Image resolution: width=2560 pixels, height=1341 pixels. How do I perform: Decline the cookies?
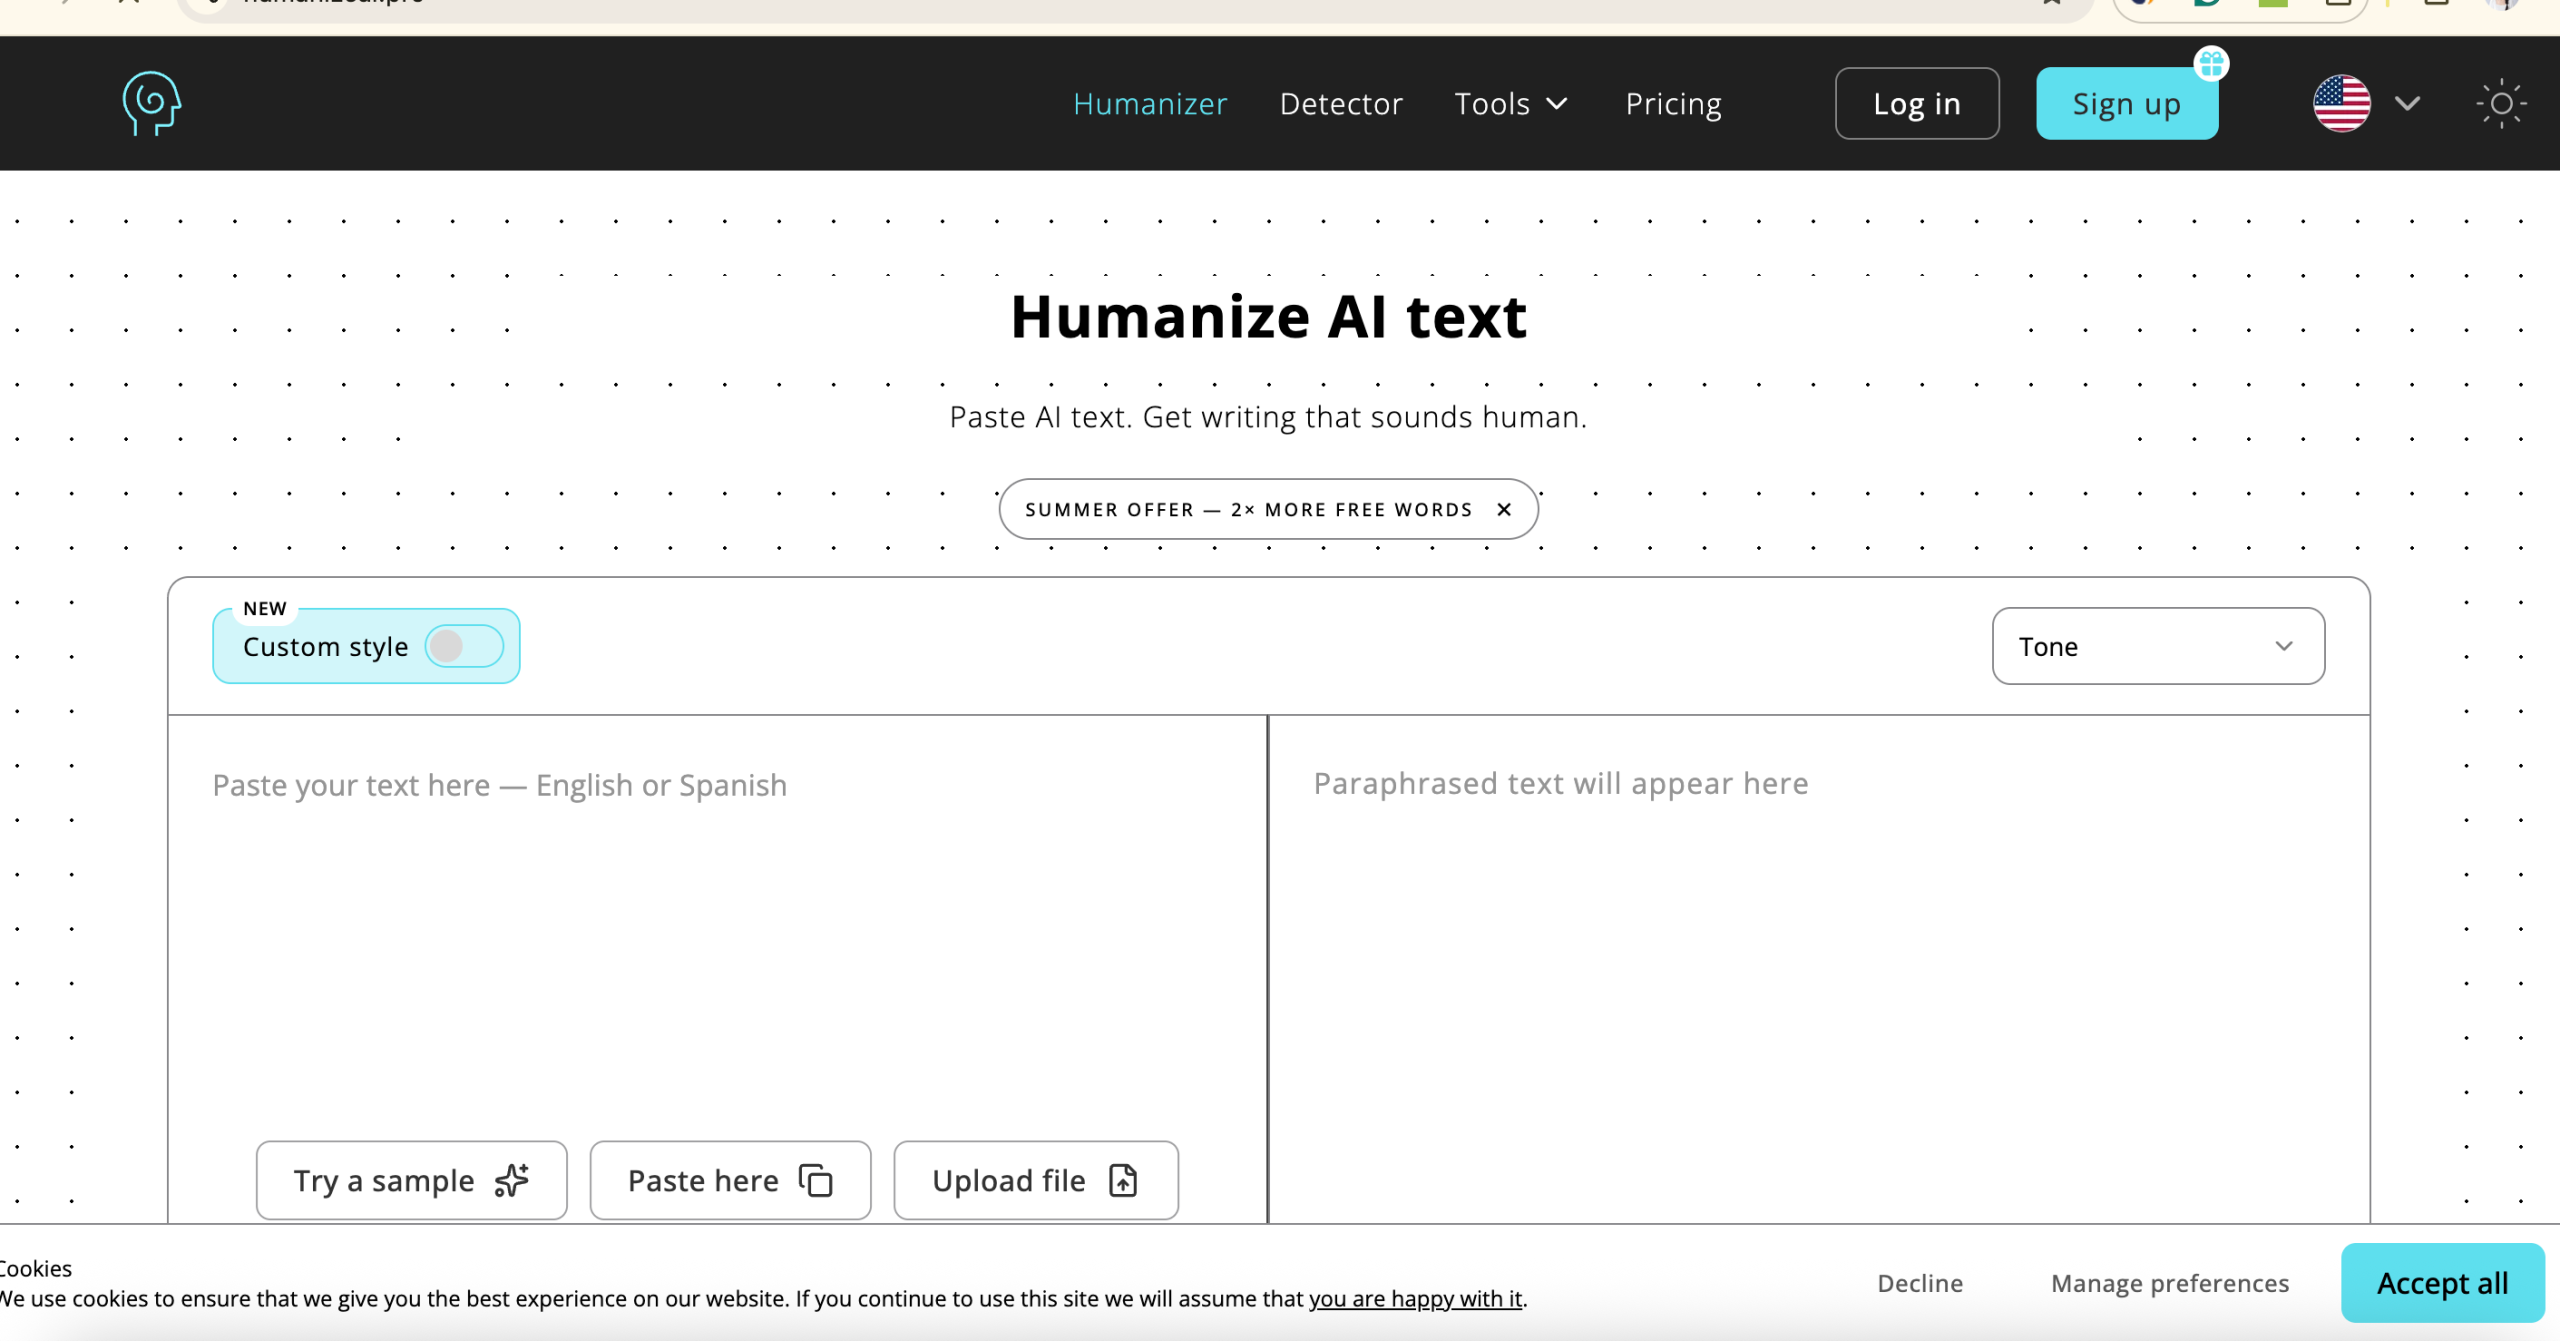pyautogui.click(x=1920, y=1283)
